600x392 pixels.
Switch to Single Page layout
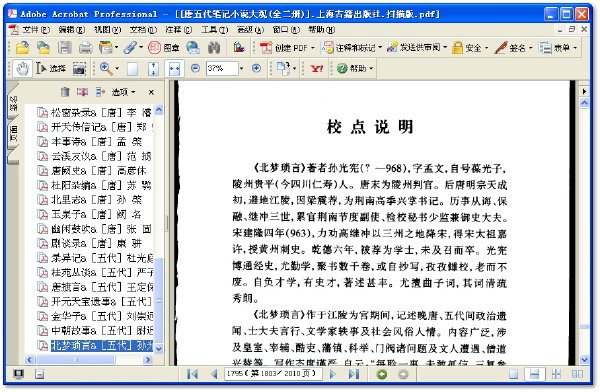pos(514,374)
